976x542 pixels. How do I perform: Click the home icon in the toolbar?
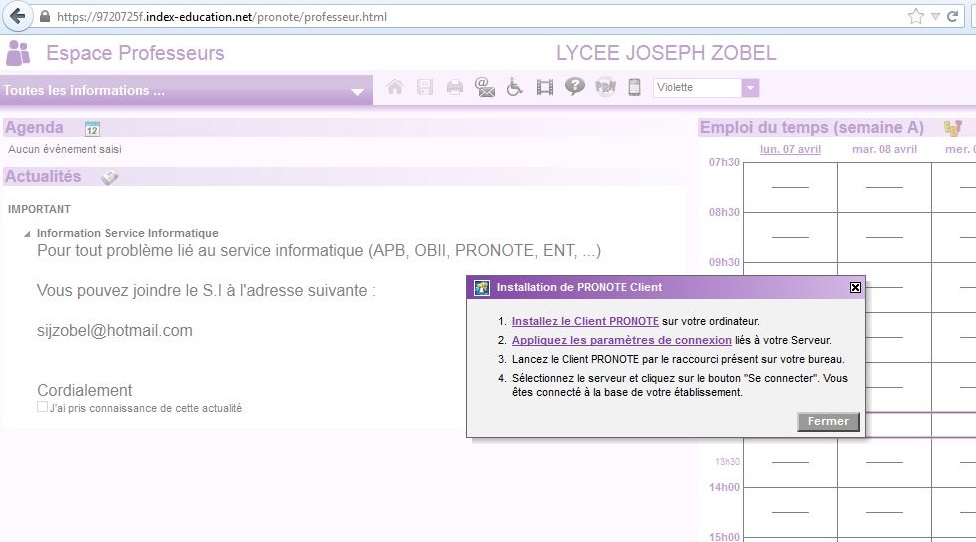(395, 88)
